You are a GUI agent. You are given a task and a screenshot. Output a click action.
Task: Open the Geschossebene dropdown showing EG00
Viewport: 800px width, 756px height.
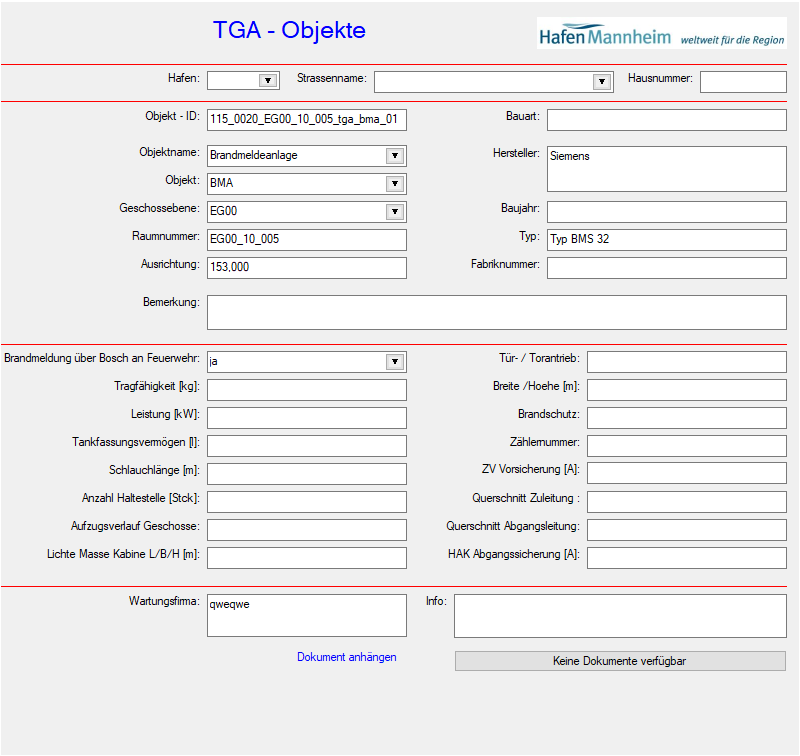coord(395,212)
